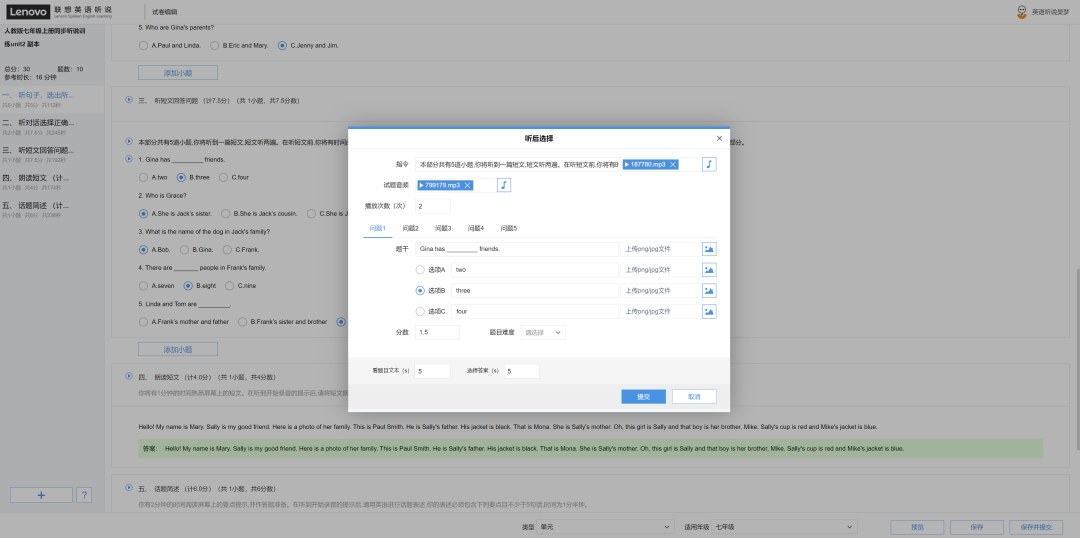
Task: Choose the 选项C radio button
Action: (420, 312)
